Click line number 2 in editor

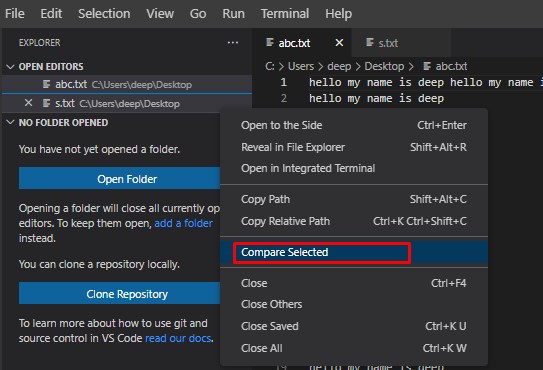pyautogui.click(x=284, y=98)
